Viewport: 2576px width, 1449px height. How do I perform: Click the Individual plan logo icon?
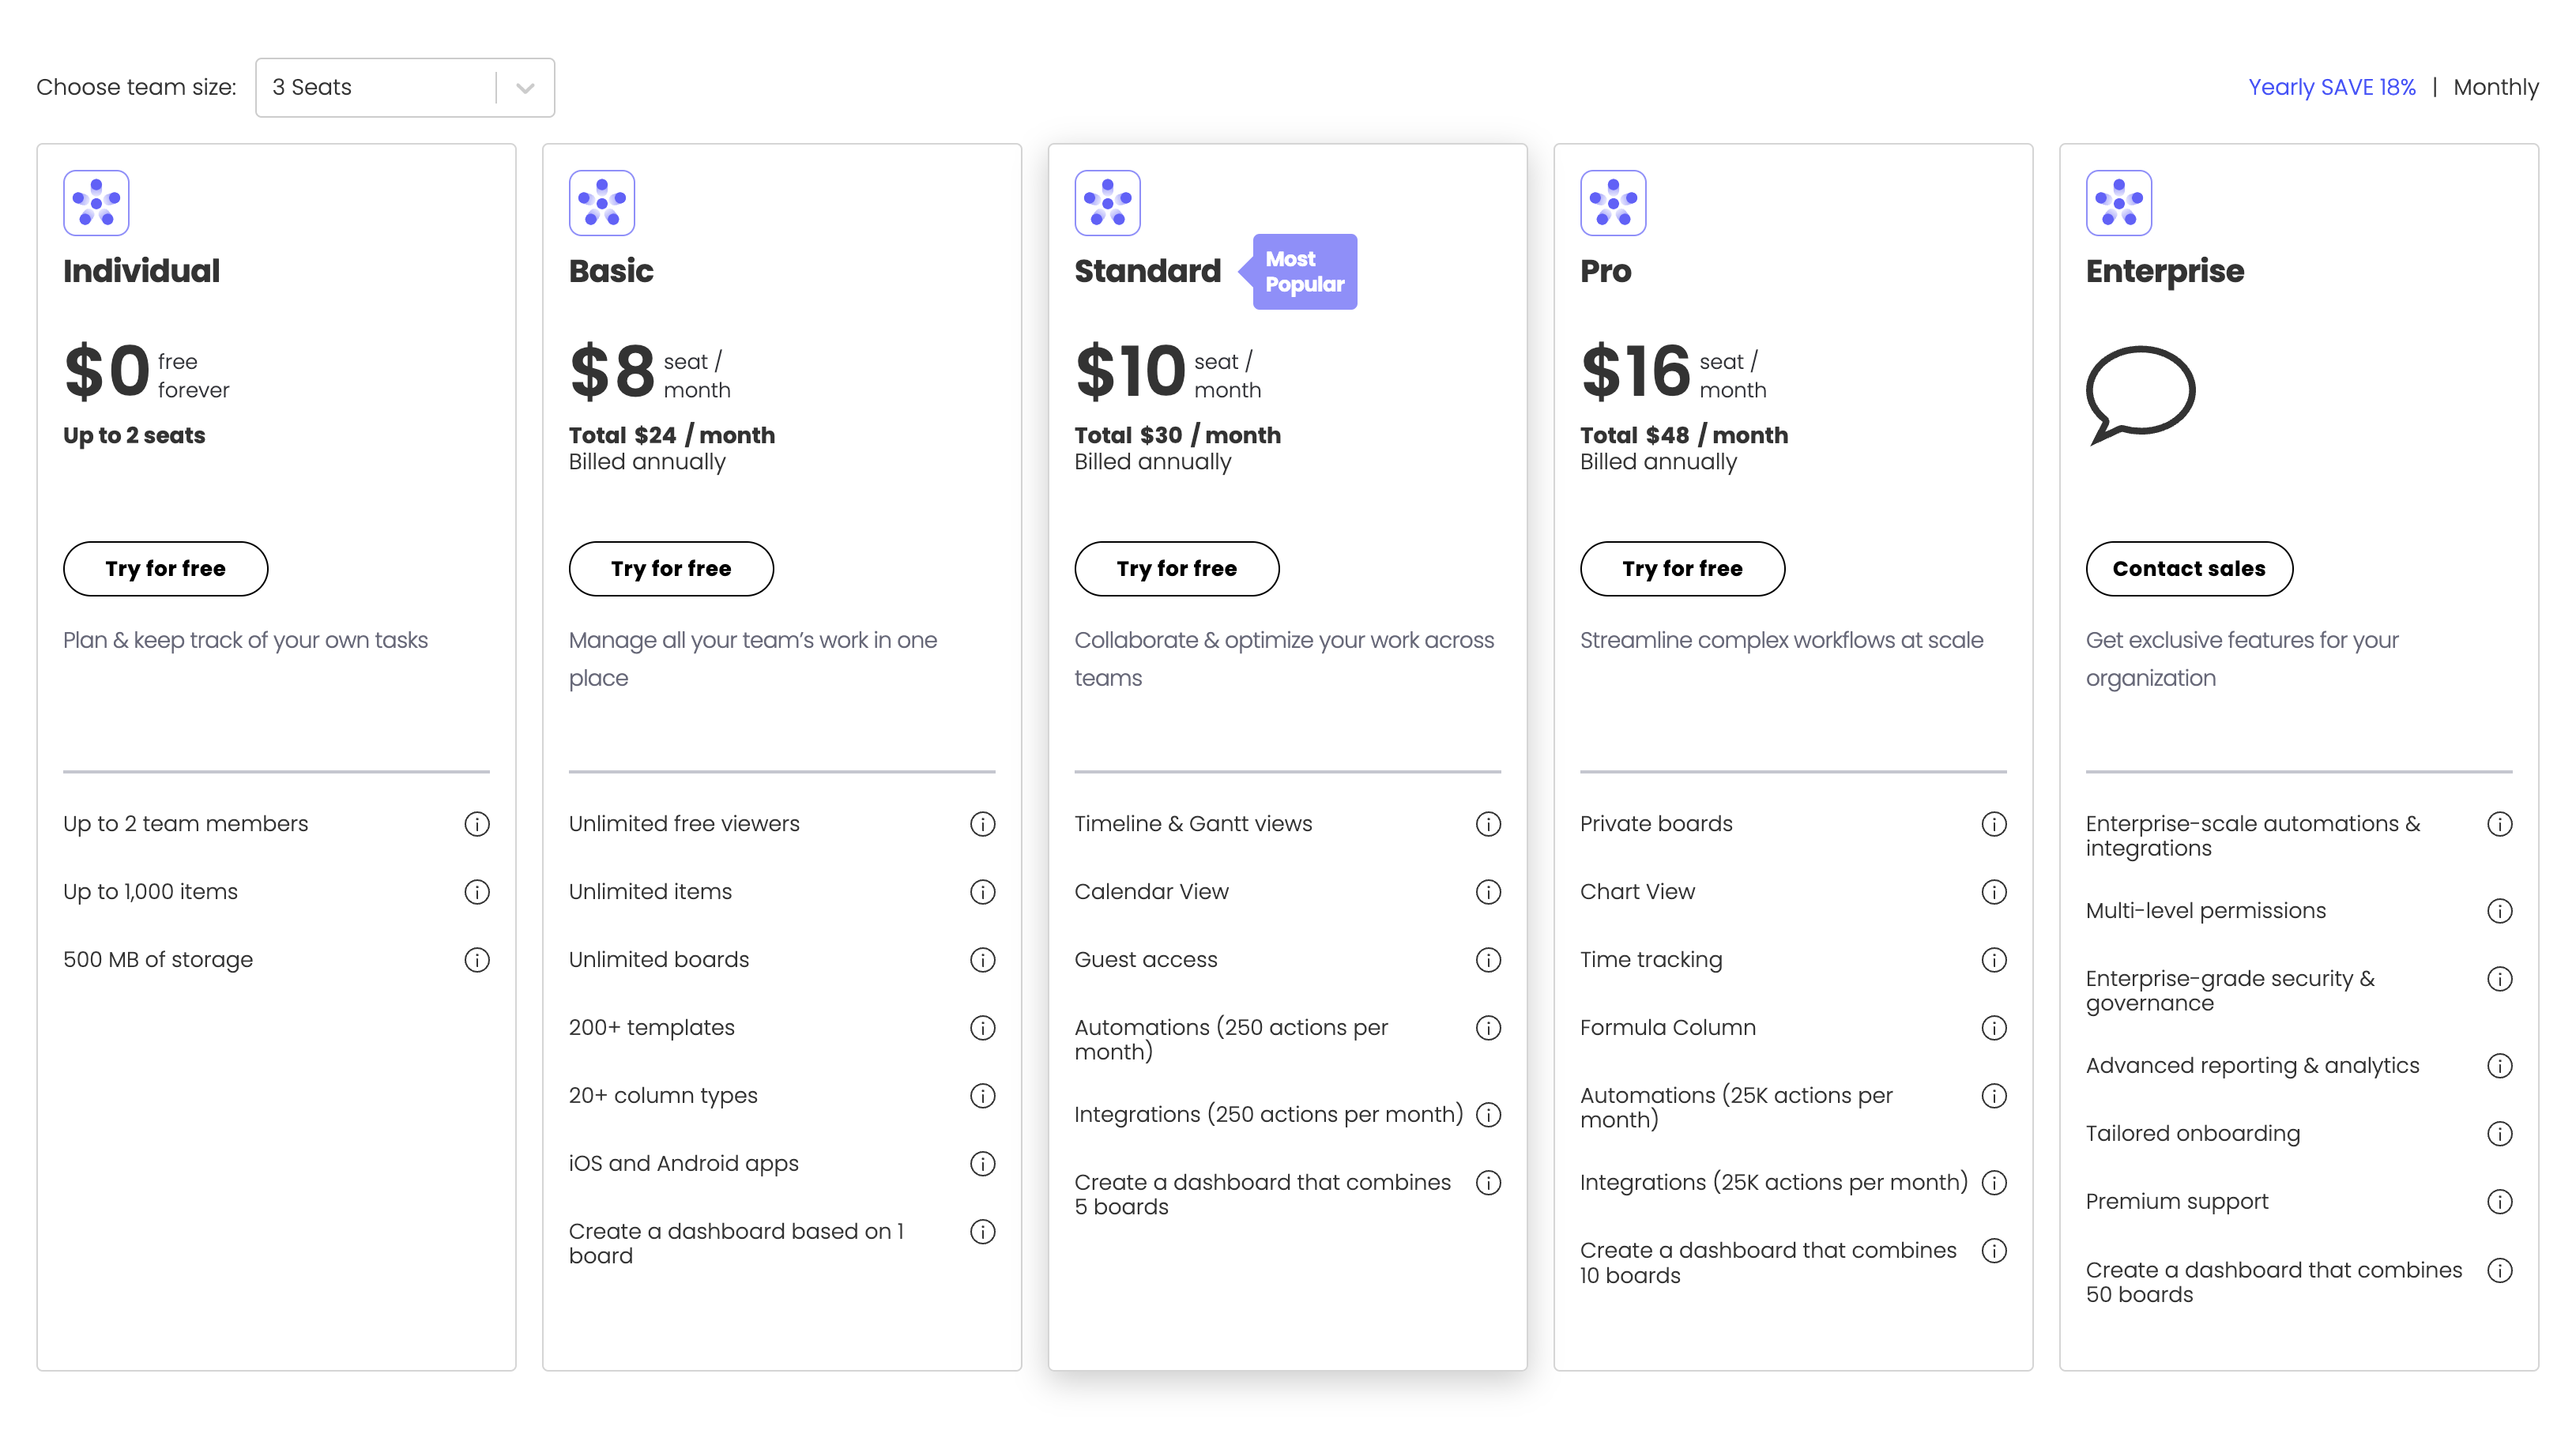tap(96, 201)
